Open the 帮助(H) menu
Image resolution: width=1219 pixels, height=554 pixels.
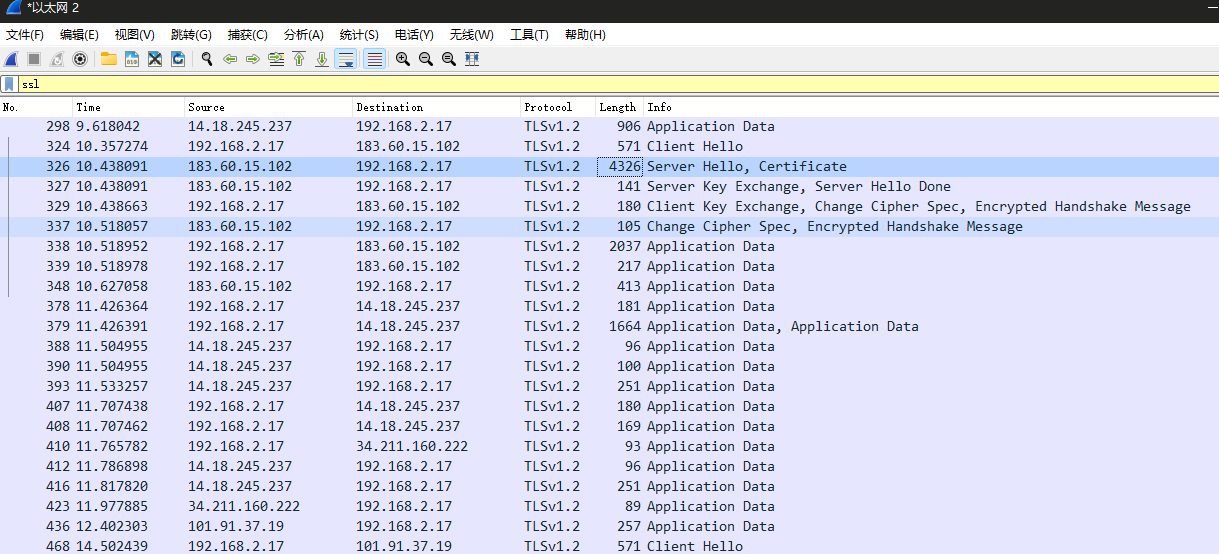point(585,35)
